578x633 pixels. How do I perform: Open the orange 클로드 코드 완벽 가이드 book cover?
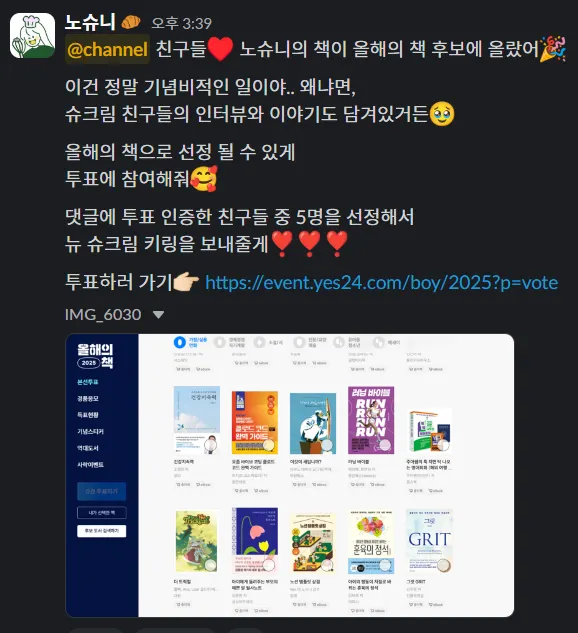point(255,422)
